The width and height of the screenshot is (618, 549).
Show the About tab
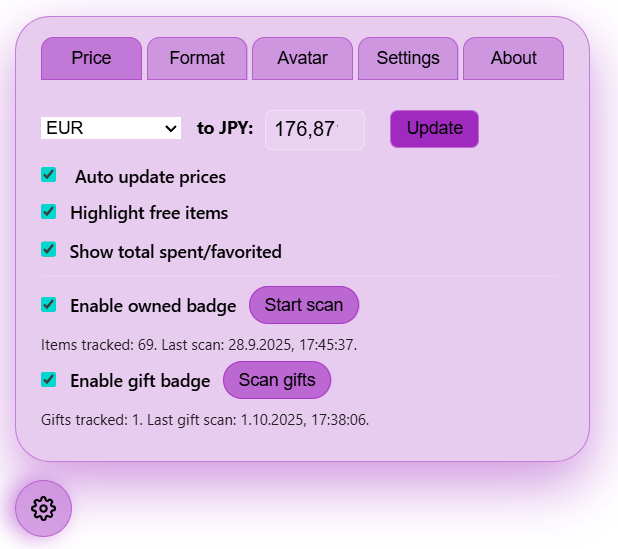(x=514, y=58)
